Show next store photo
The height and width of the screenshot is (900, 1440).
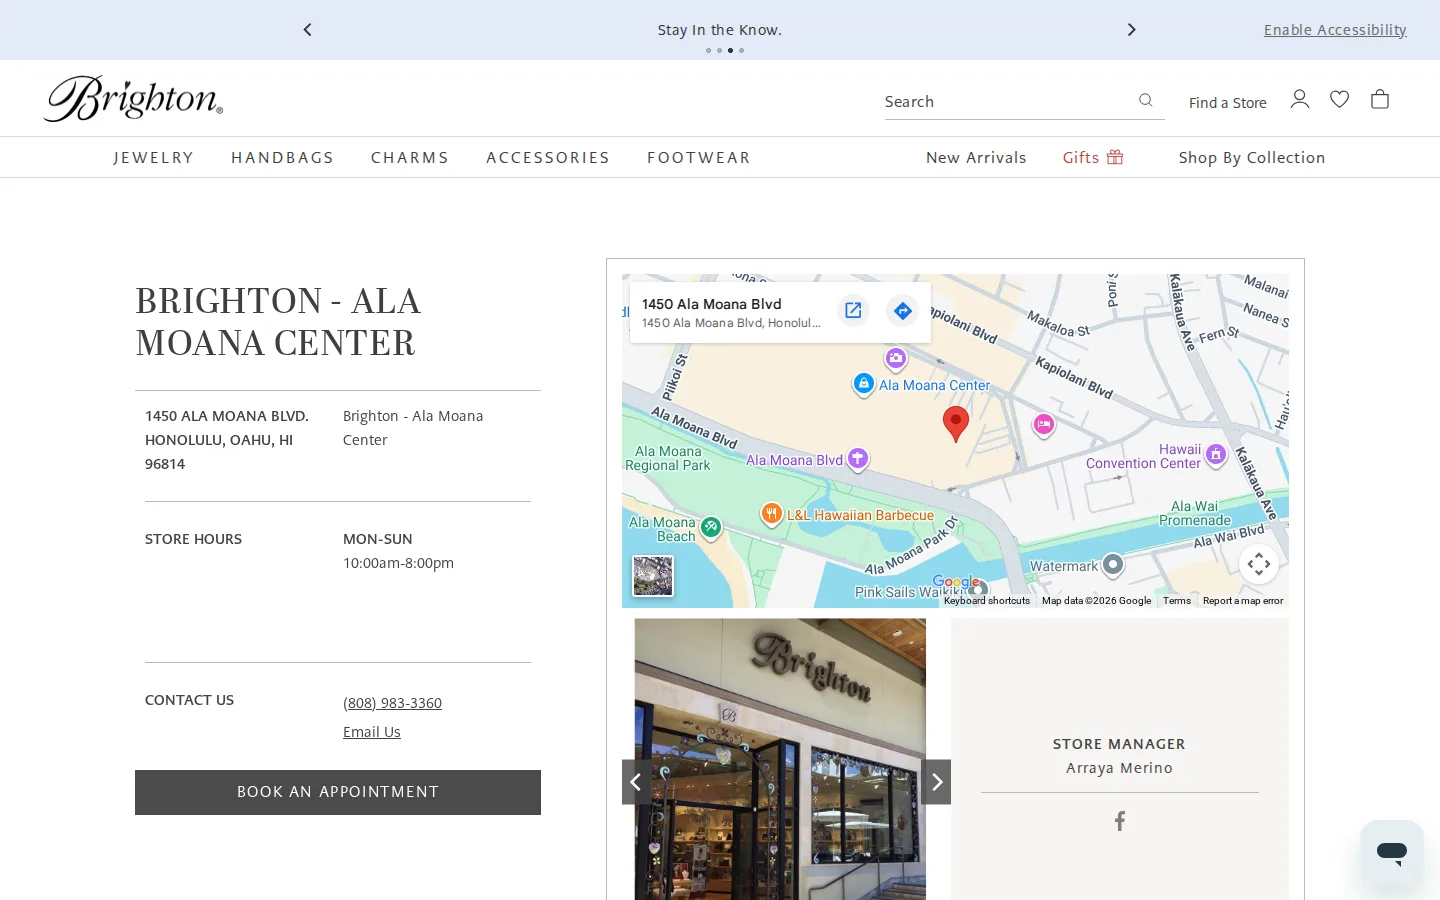(936, 782)
